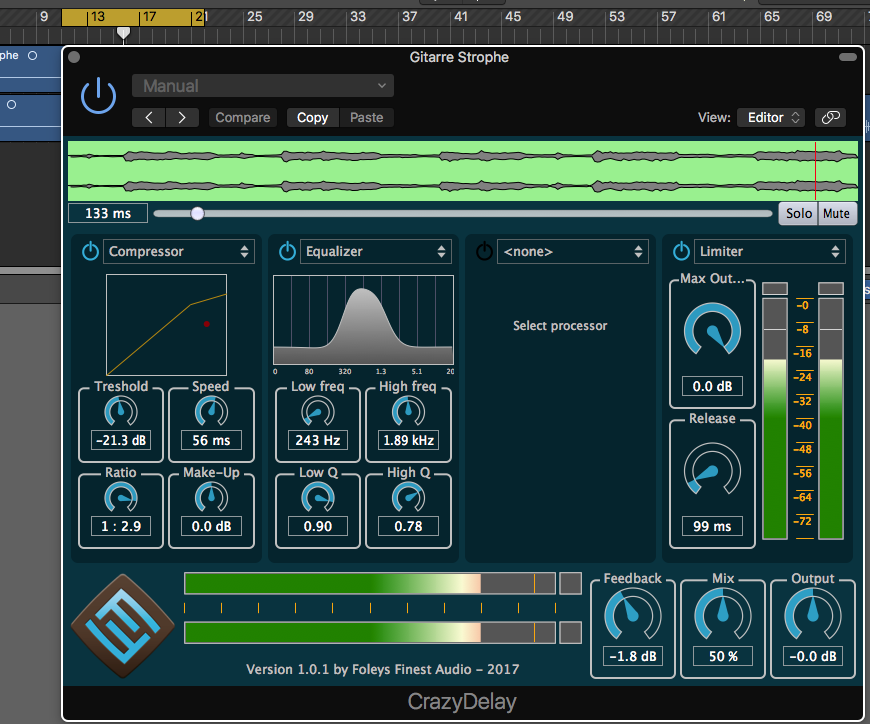
Task: Click the Max Out knob in Limiter
Action: (712, 330)
